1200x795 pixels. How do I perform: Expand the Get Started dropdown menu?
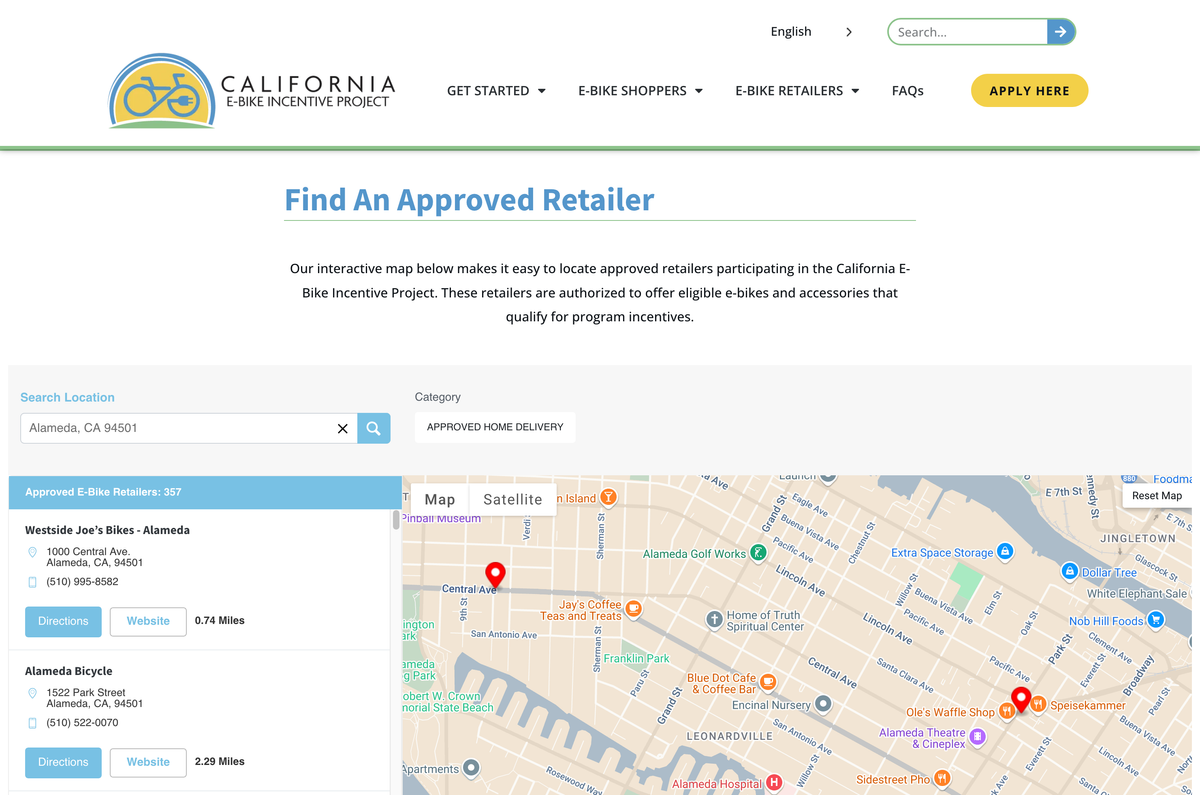[x=496, y=91]
